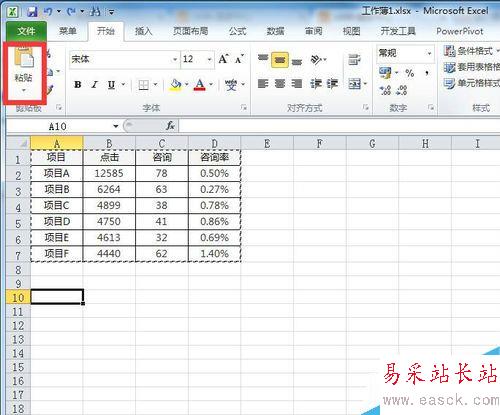The width and height of the screenshot is (500, 415).
Task: Apply cell borders icon
Action: (x=143, y=85)
